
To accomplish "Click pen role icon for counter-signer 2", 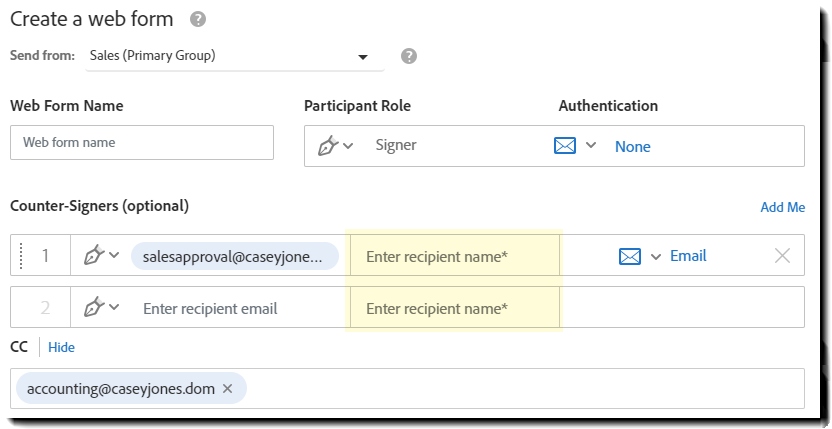I will 95,308.
